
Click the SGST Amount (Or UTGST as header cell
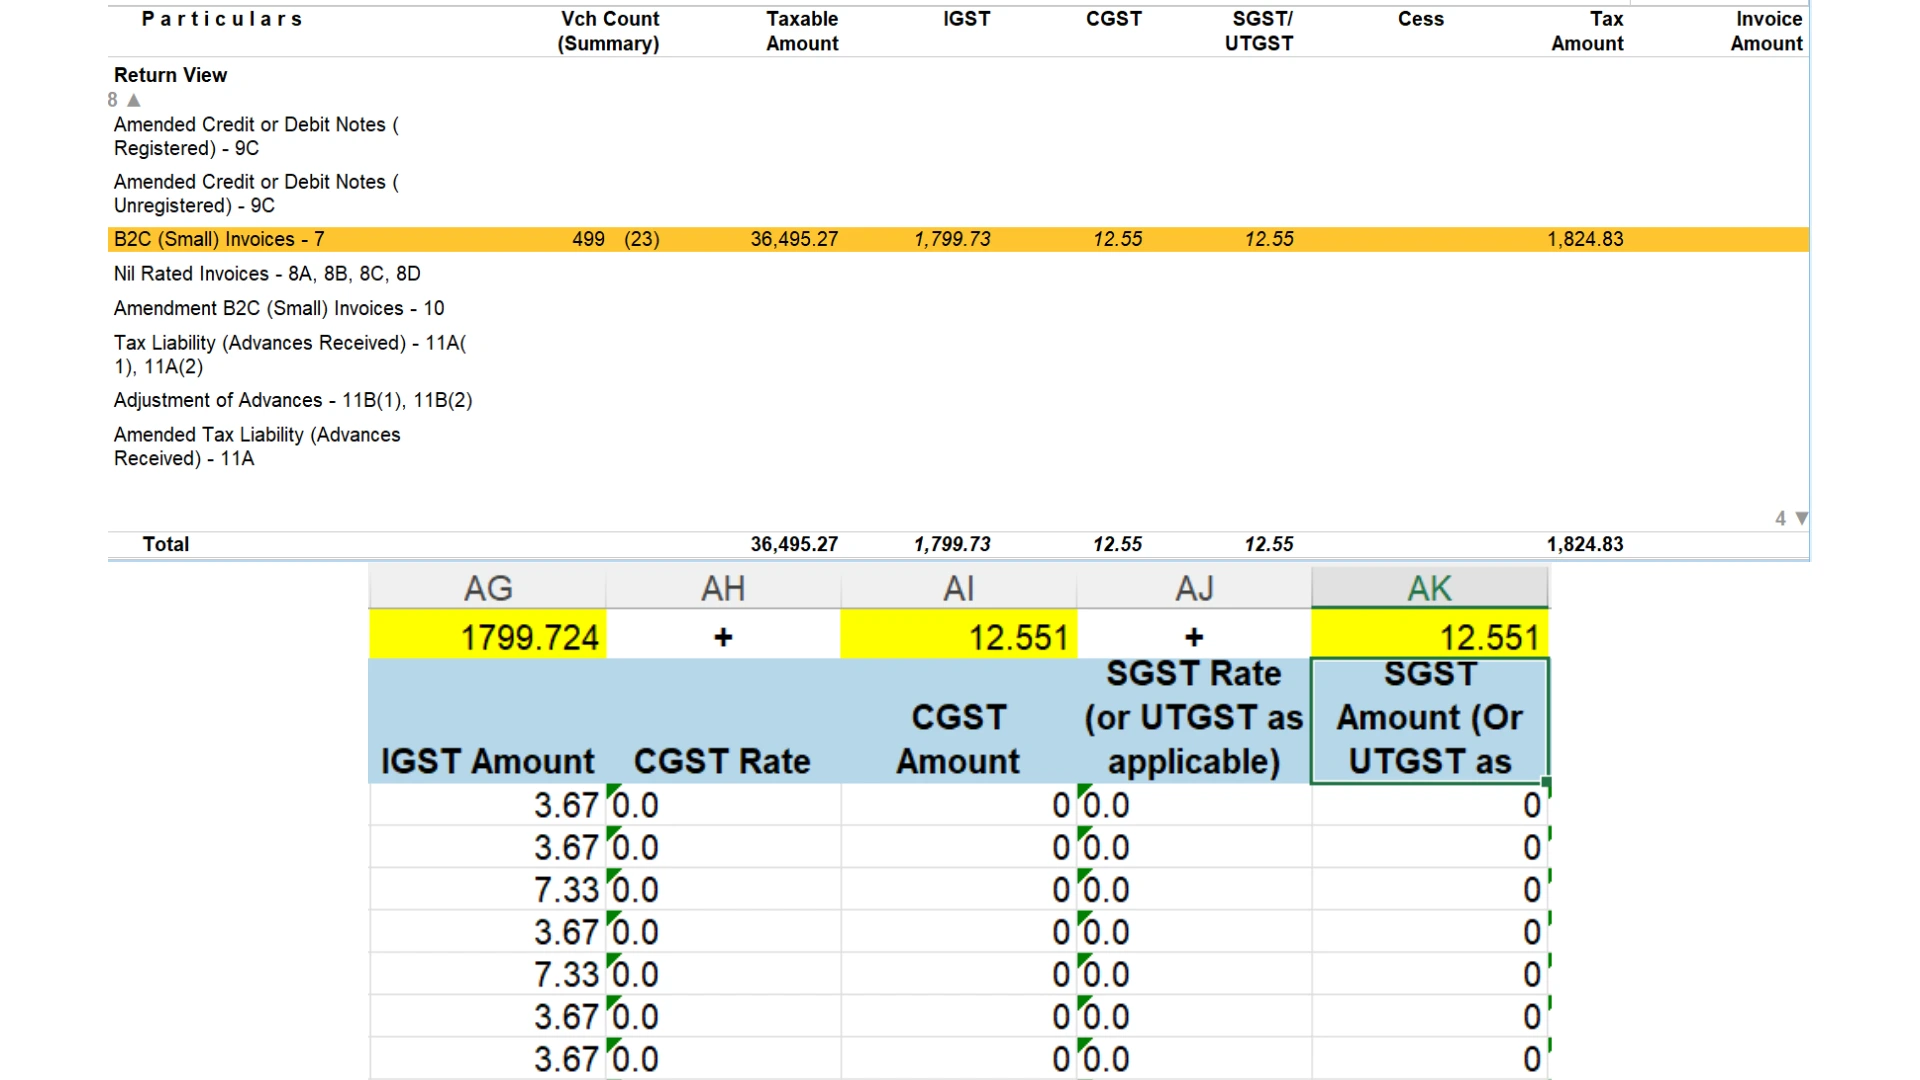pos(1430,718)
